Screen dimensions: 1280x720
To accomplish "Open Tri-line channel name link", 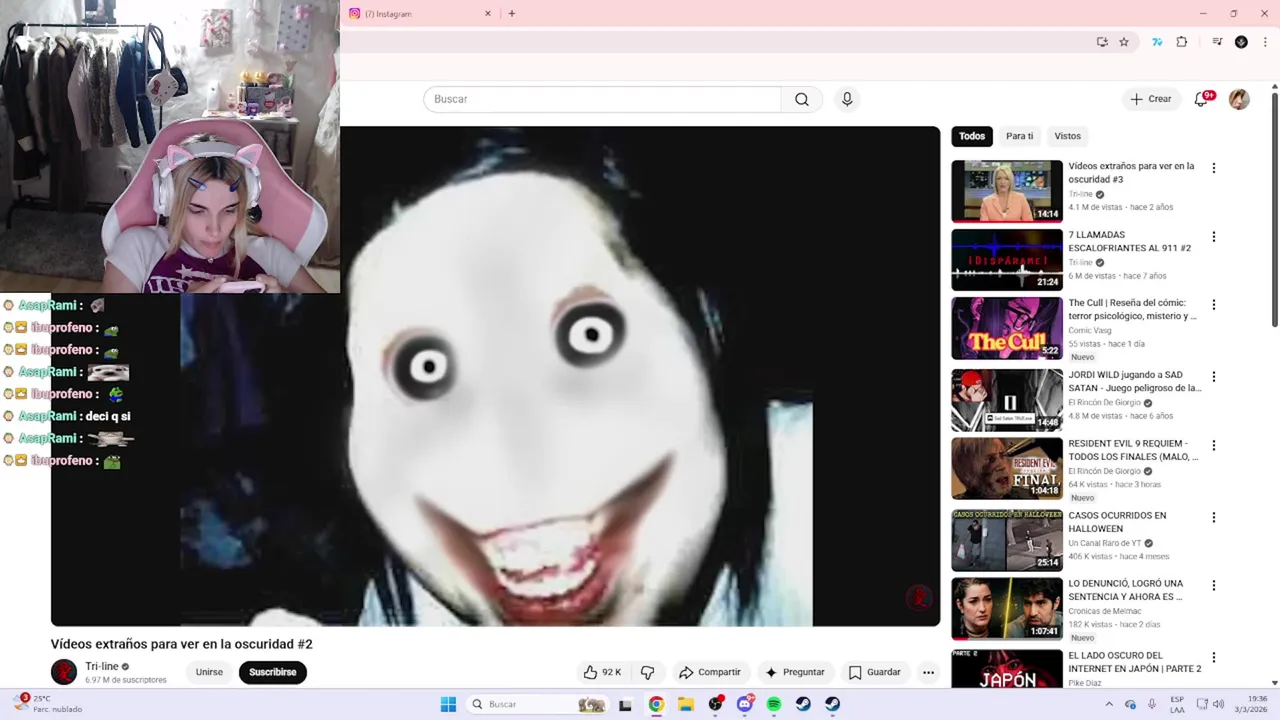I will point(101,666).
